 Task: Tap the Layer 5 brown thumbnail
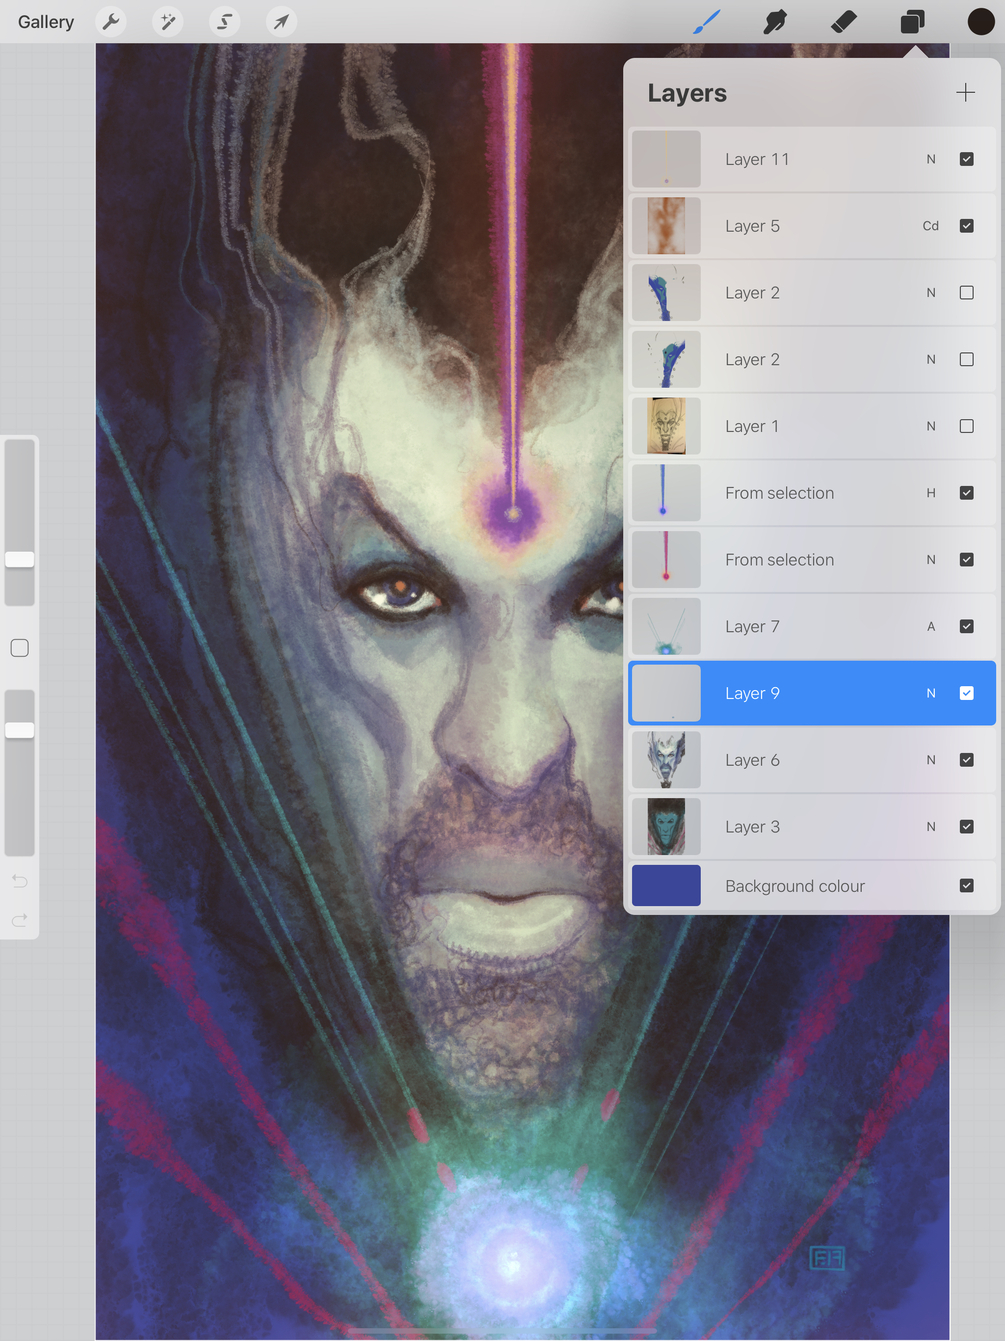click(666, 226)
